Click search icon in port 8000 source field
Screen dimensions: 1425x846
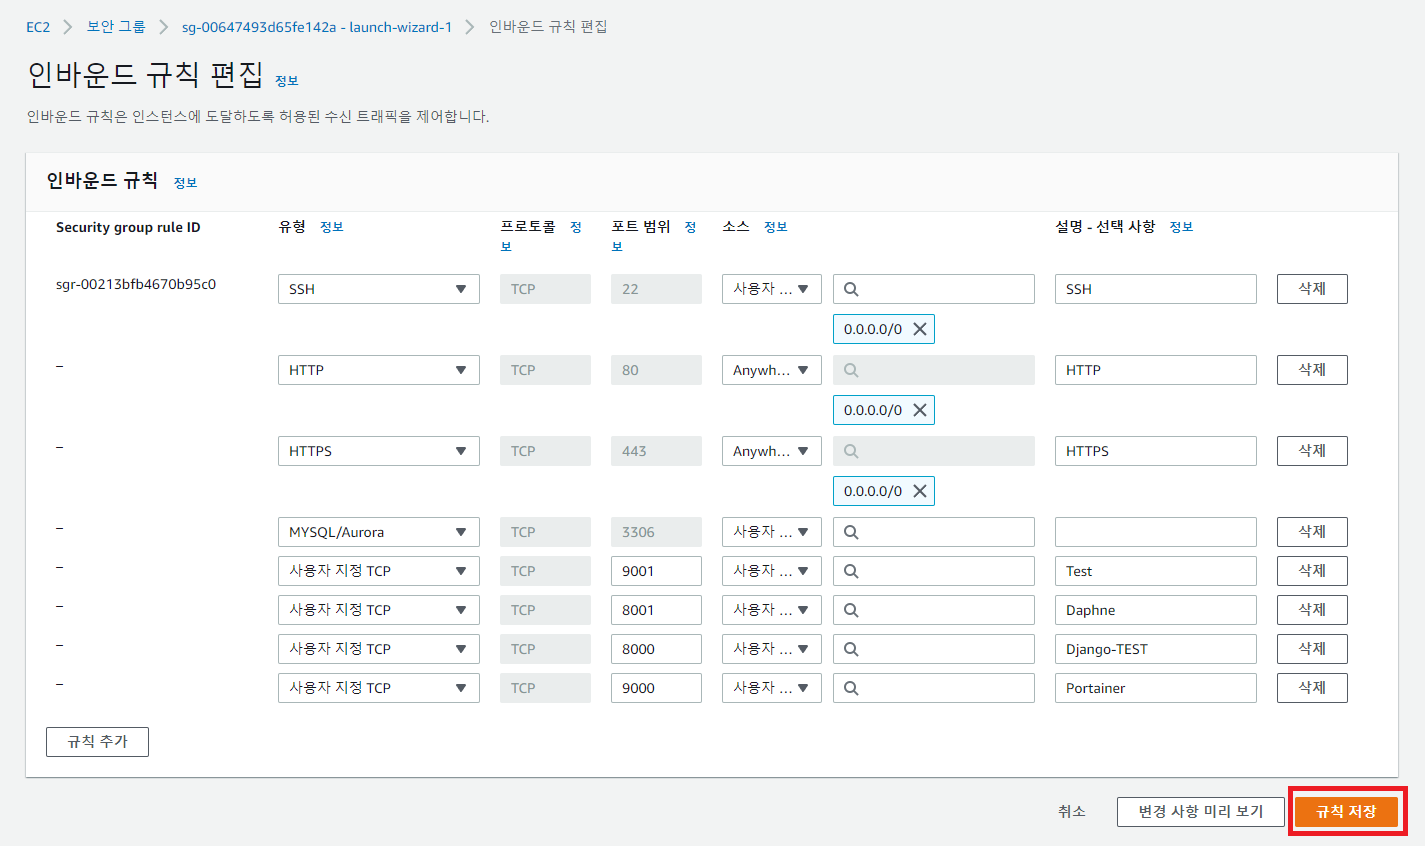point(851,649)
